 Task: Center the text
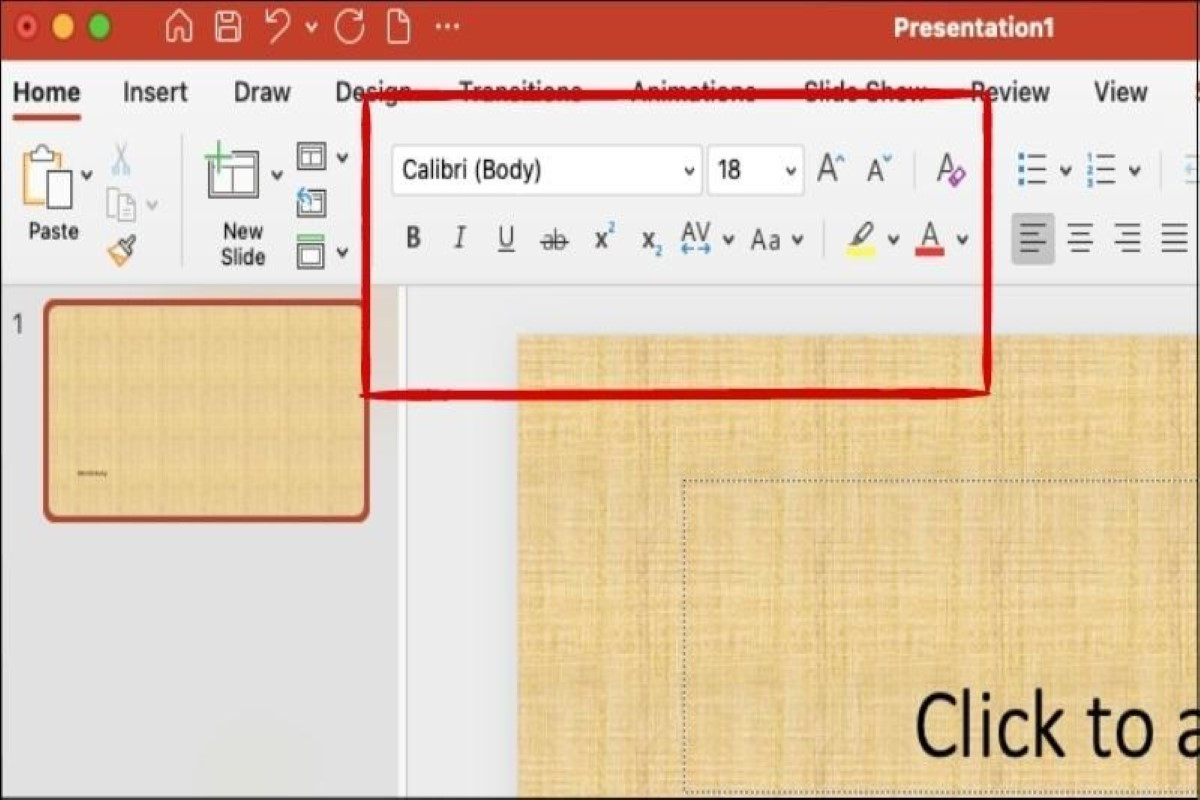pos(1080,239)
